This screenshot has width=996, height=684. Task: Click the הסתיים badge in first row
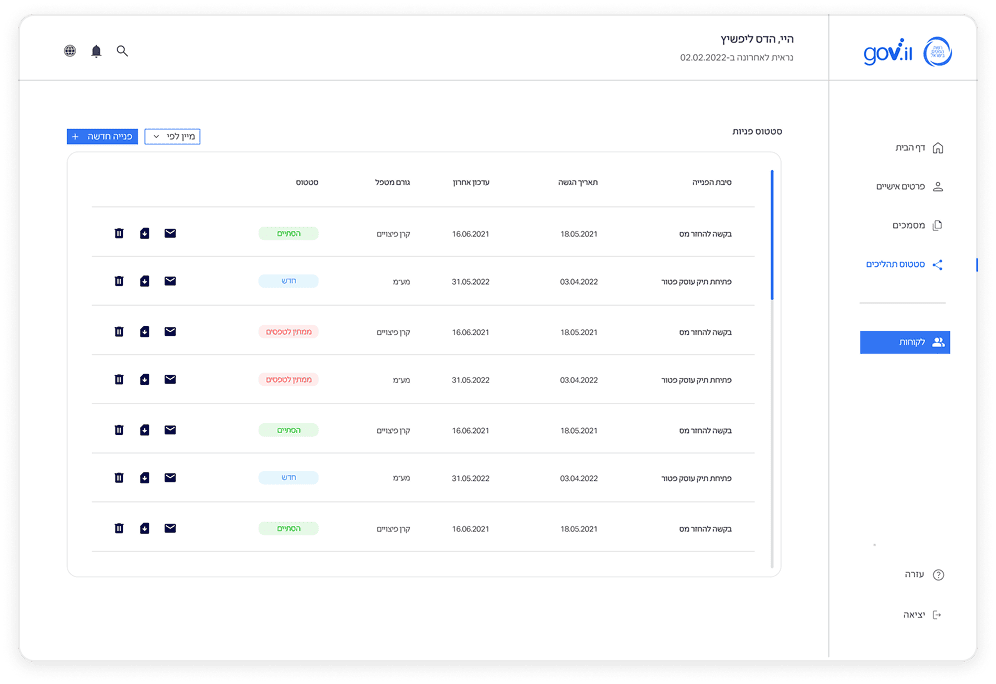pos(288,233)
